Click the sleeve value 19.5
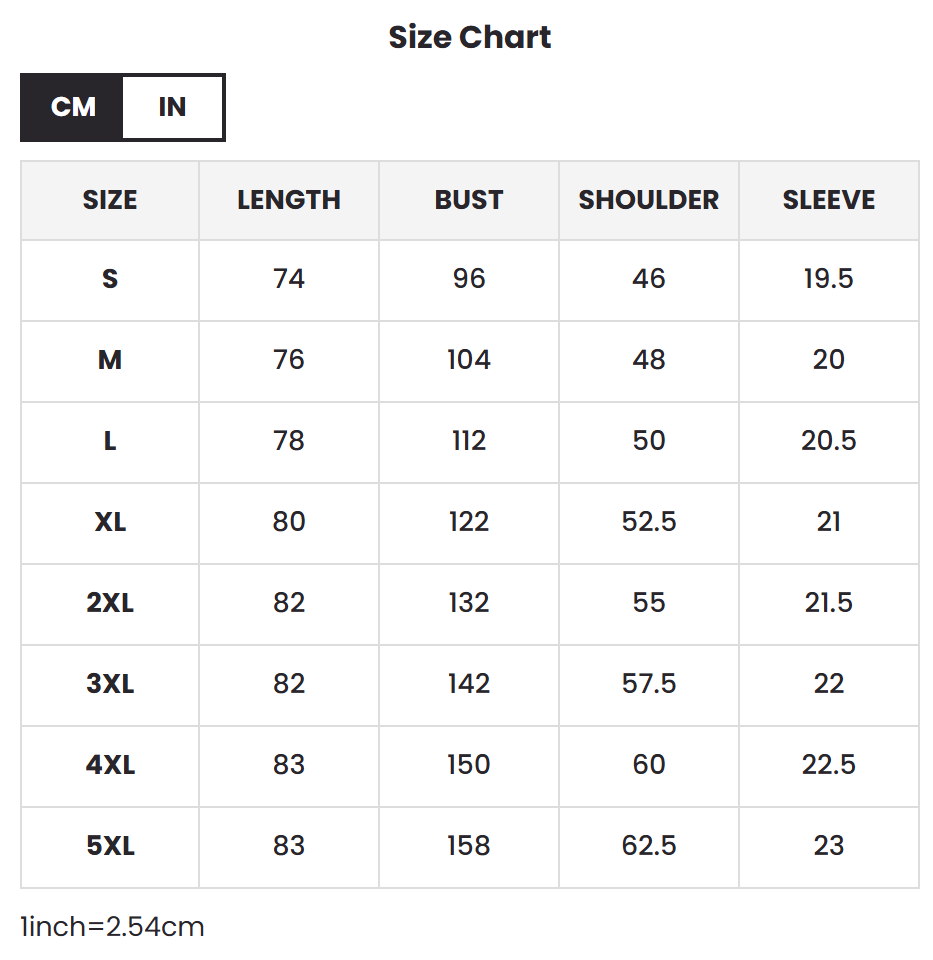Viewport: 933px width, 960px height. tap(829, 279)
